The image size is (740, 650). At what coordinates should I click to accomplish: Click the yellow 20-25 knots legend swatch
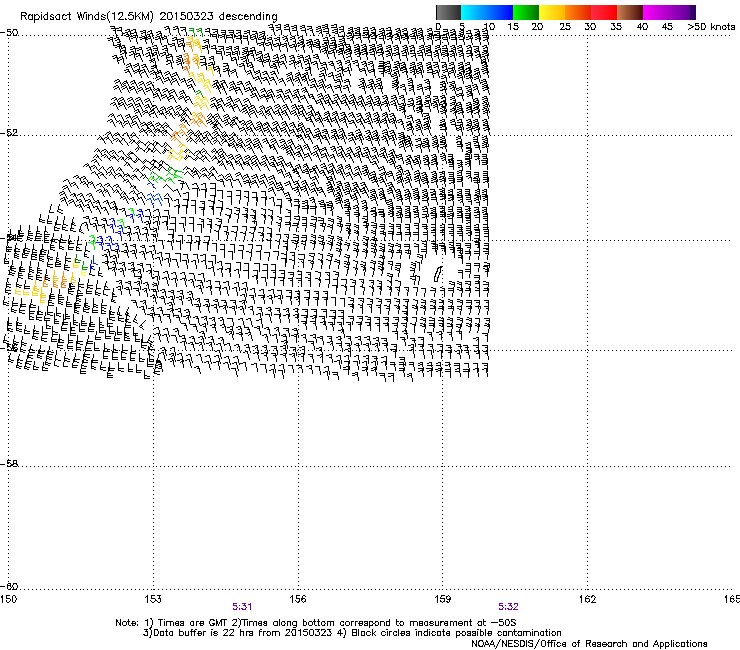pyautogui.click(x=552, y=12)
